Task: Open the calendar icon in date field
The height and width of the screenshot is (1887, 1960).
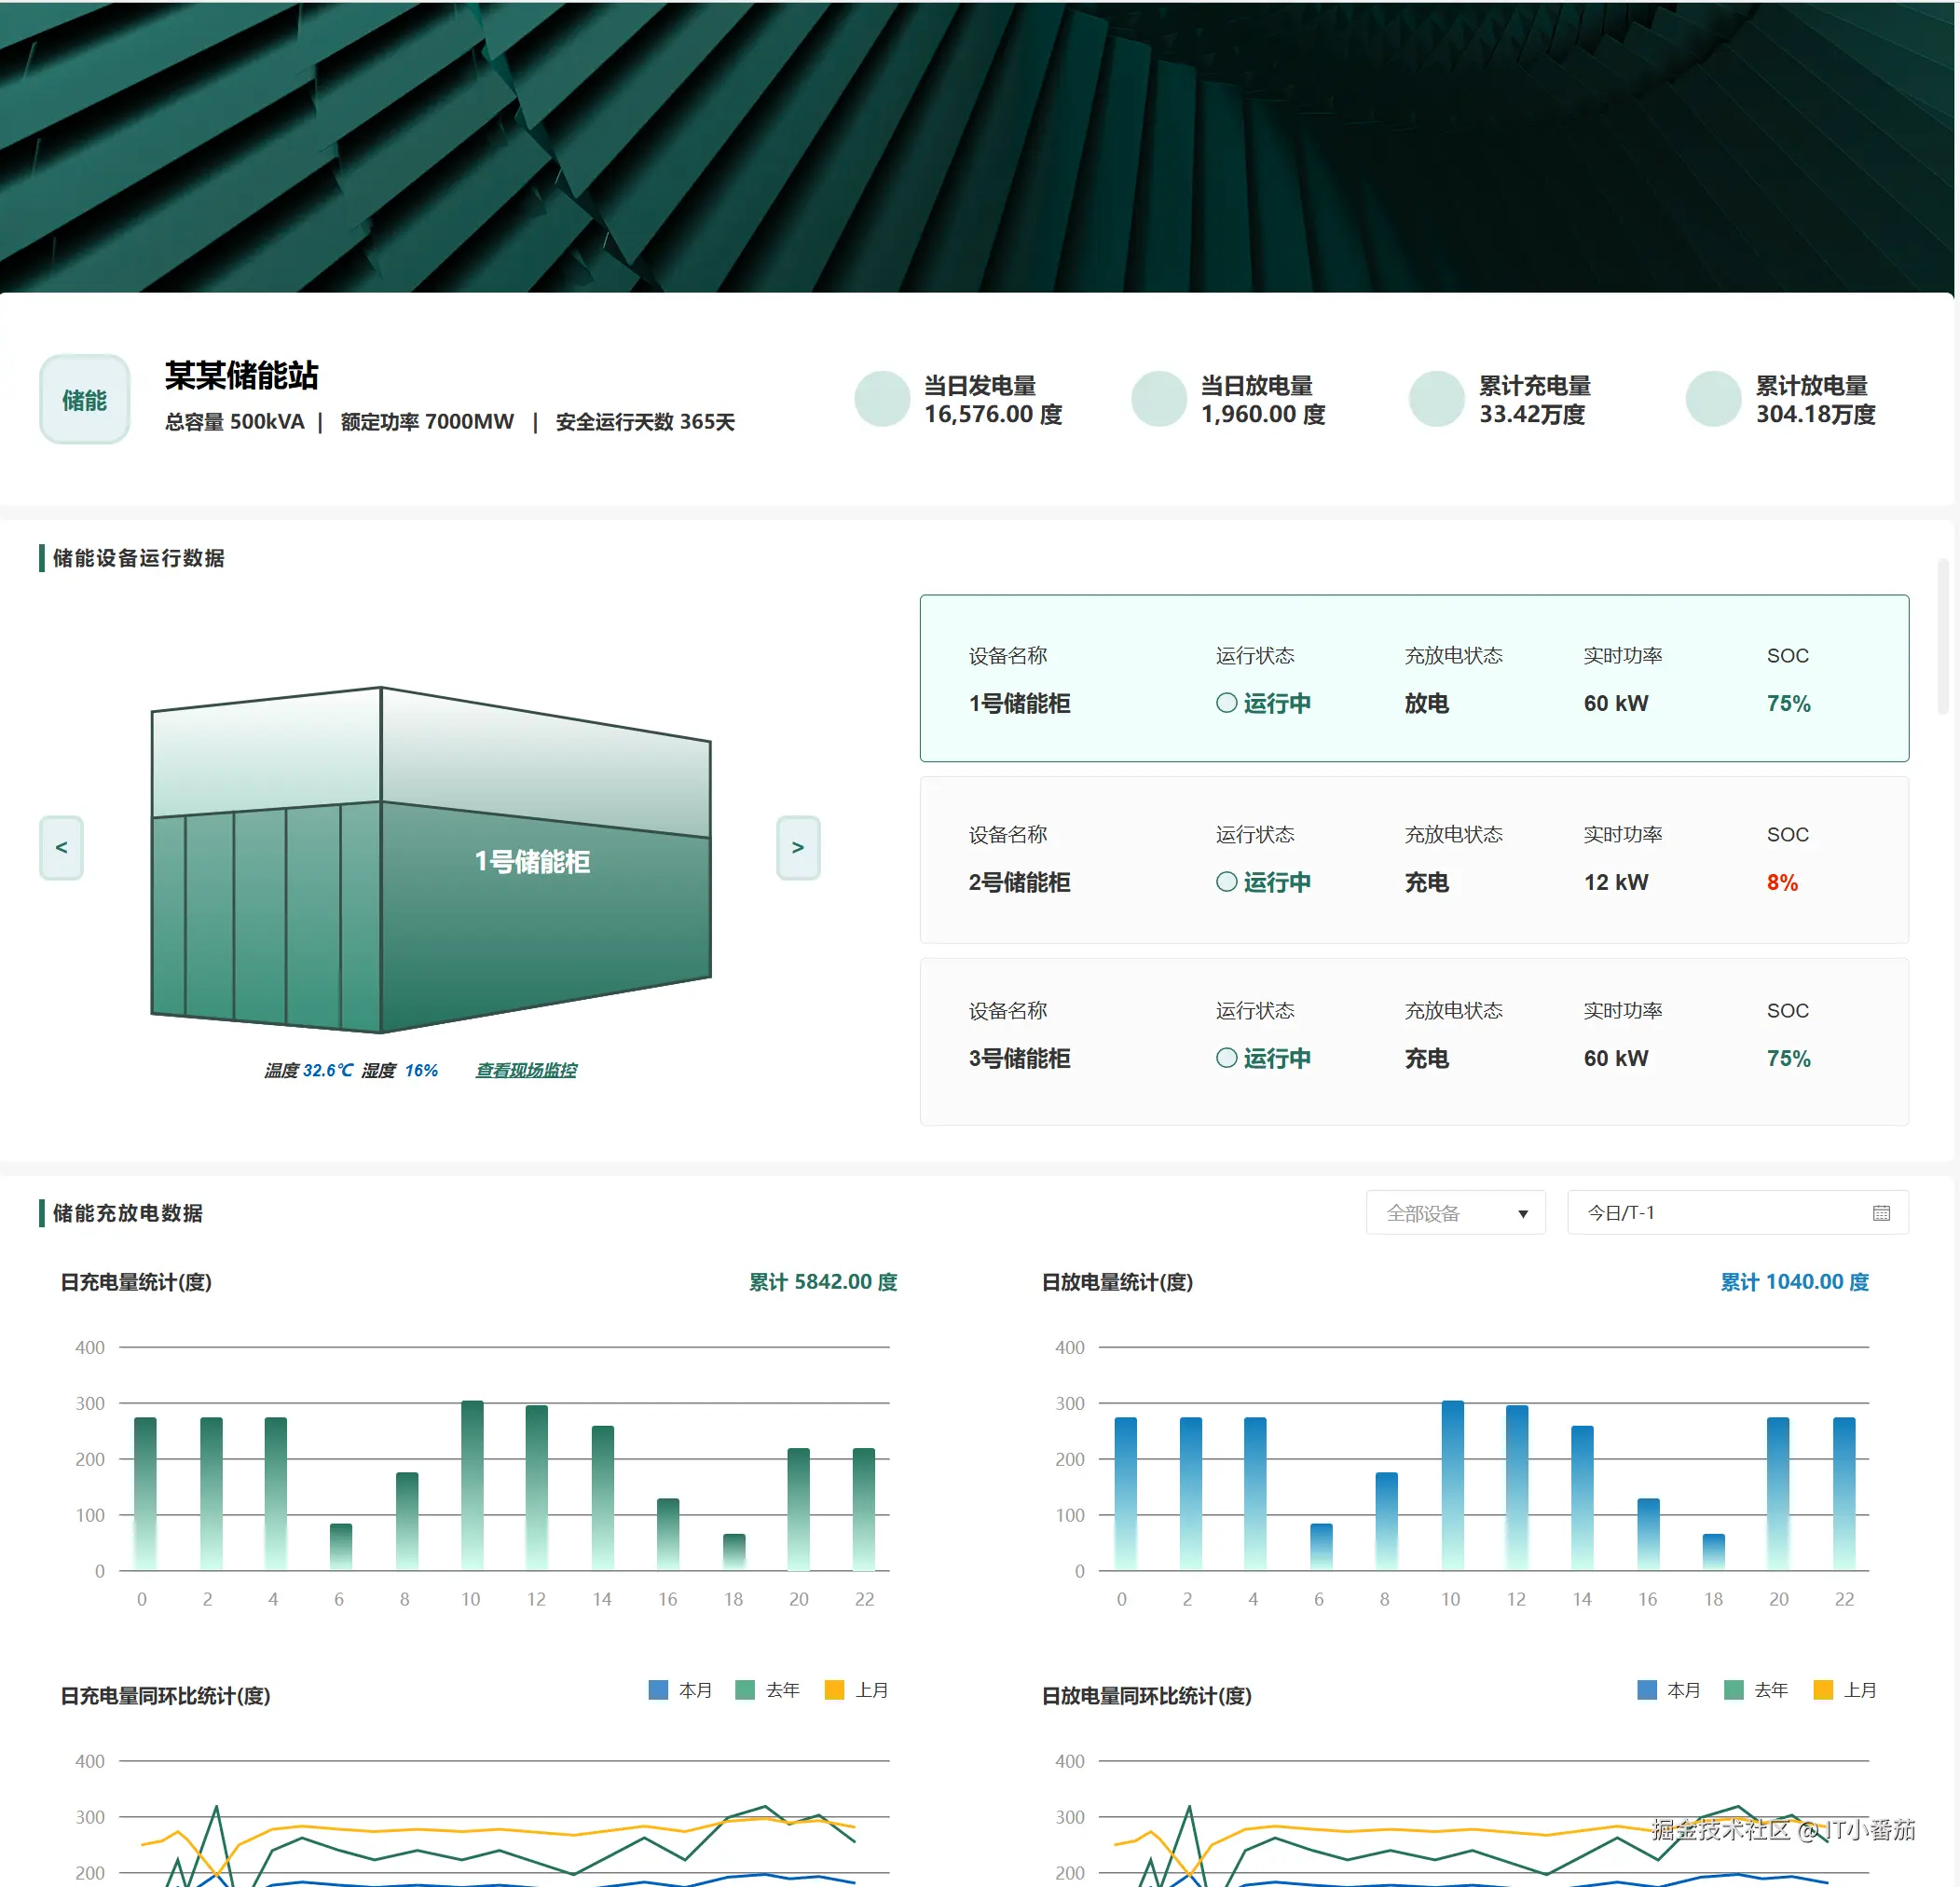Action: [1881, 1213]
